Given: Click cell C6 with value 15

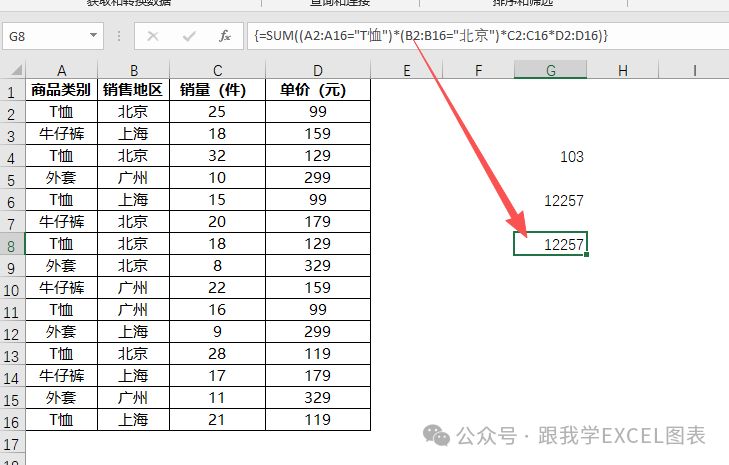Looking at the screenshot, I should (x=218, y=199).
